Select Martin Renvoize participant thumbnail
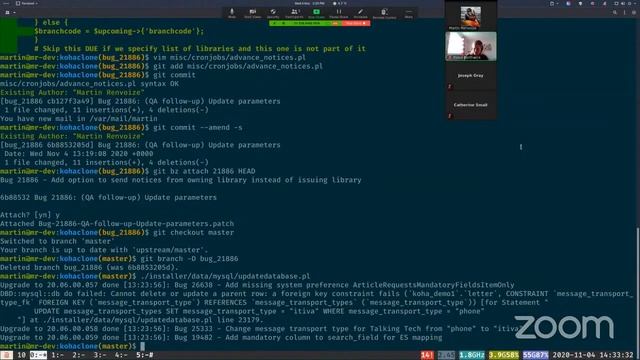The height and width of the screenshot is (360, 640). coord(471,18)
